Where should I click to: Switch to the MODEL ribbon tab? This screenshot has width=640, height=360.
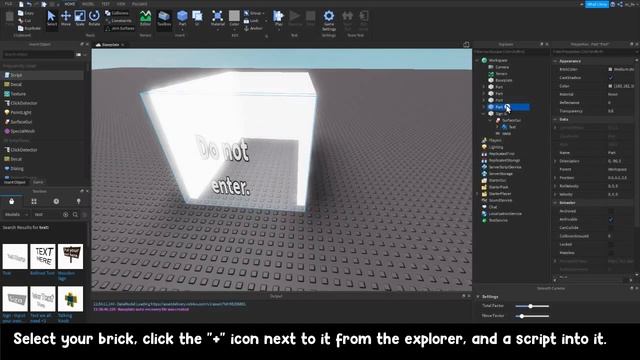coord(88,4)
